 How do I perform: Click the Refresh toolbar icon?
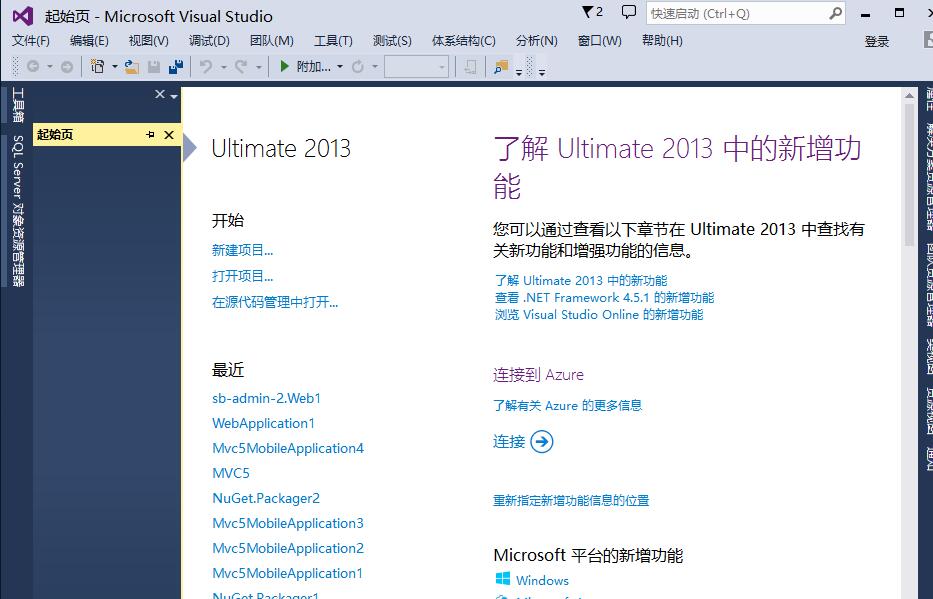[358, 67]
